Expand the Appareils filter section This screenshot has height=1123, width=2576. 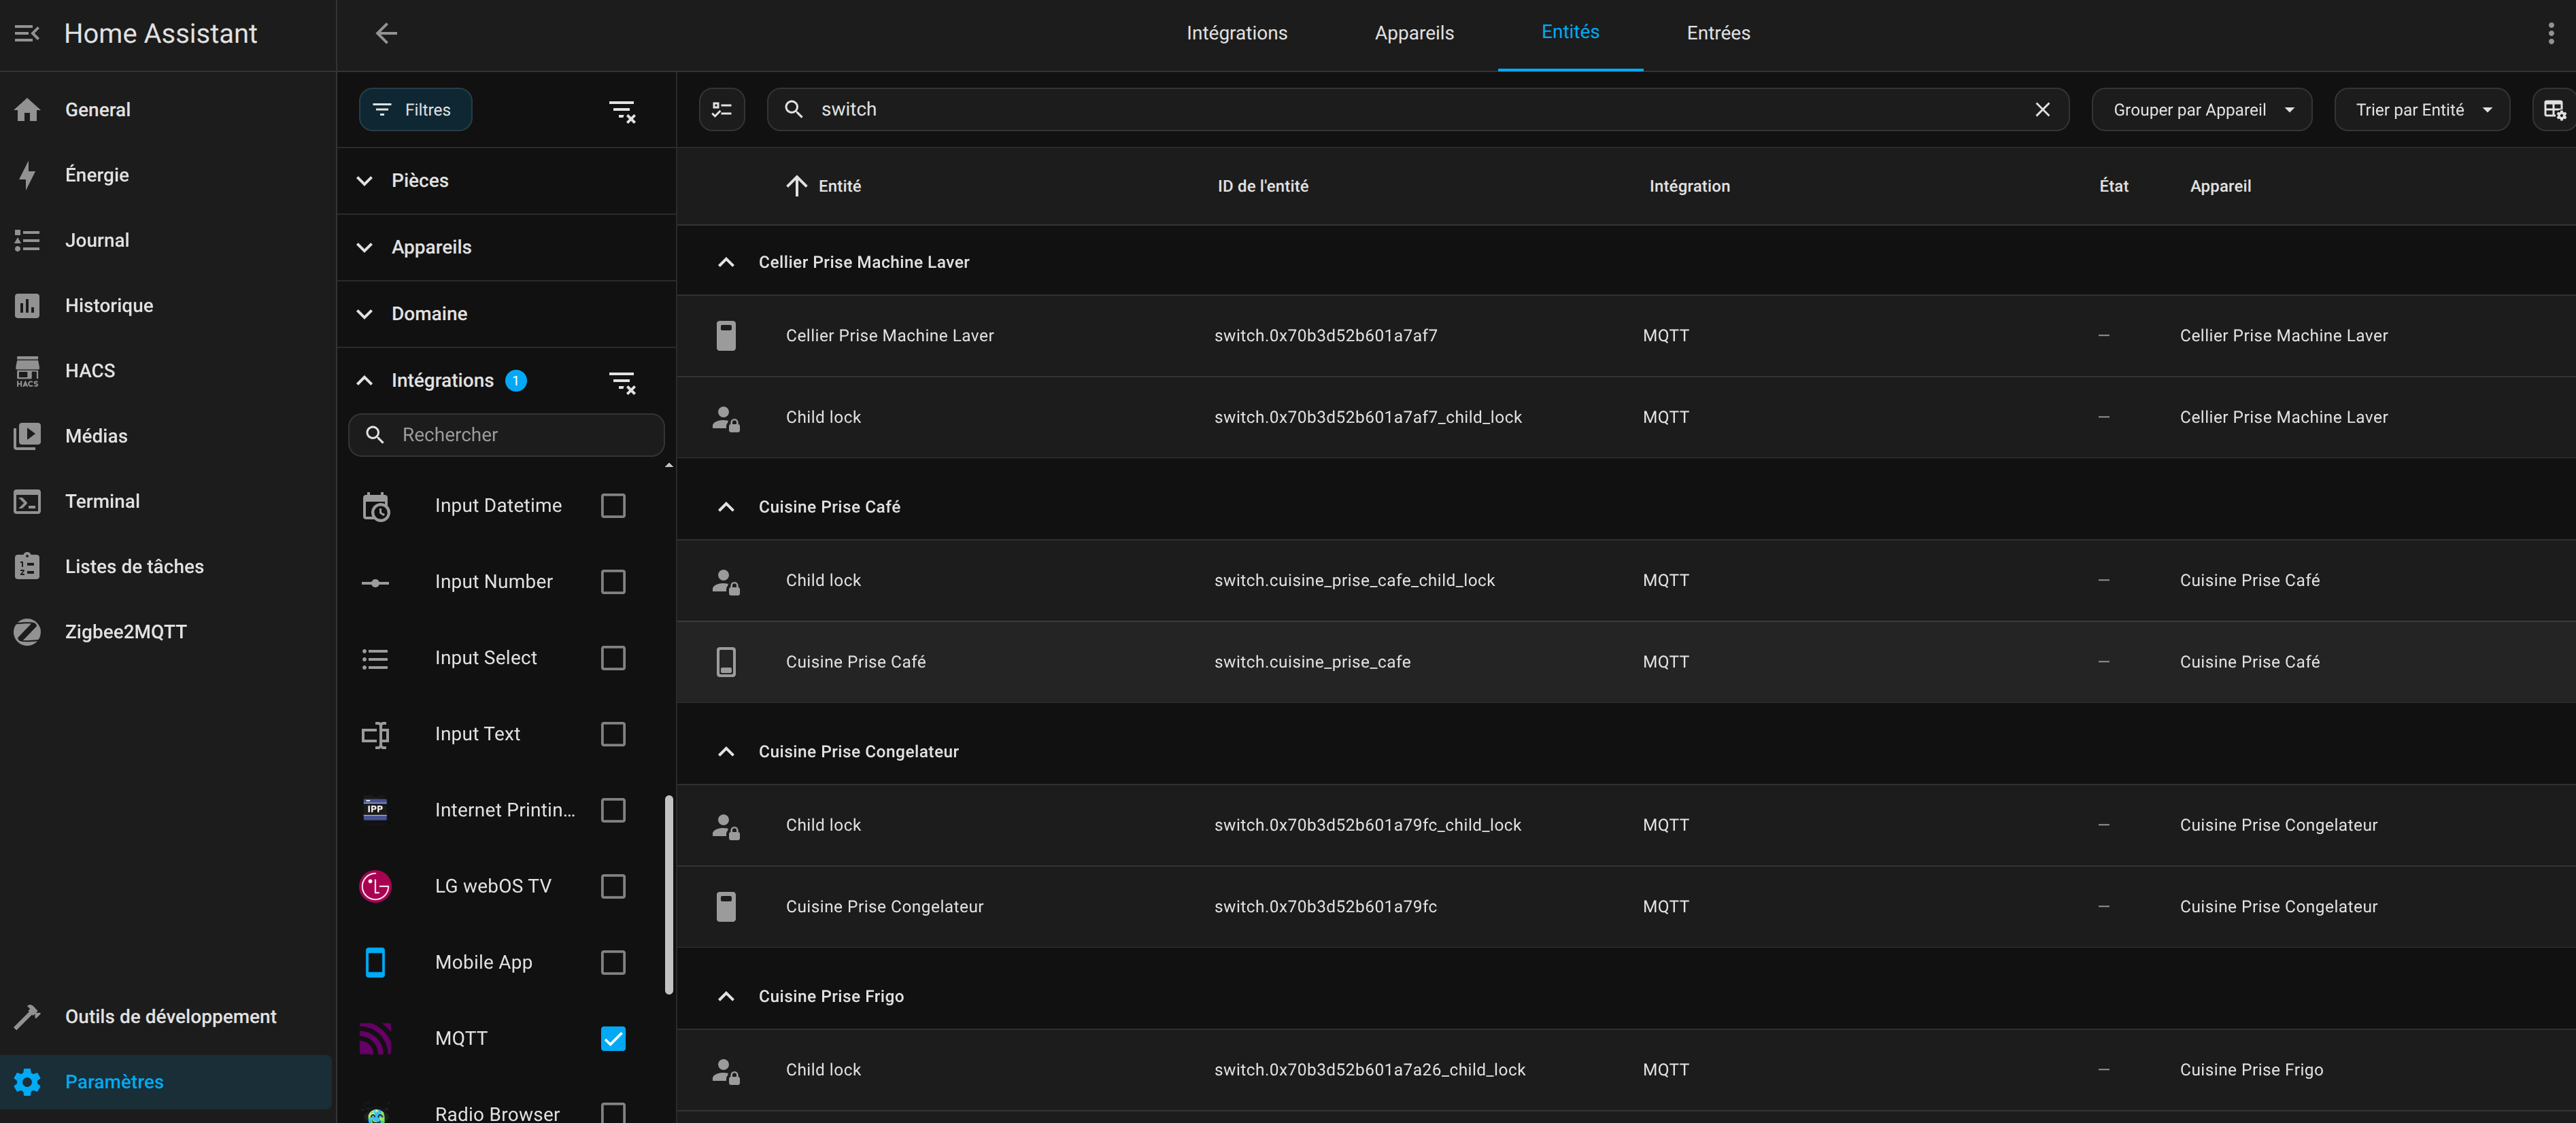tap(506, 247)
